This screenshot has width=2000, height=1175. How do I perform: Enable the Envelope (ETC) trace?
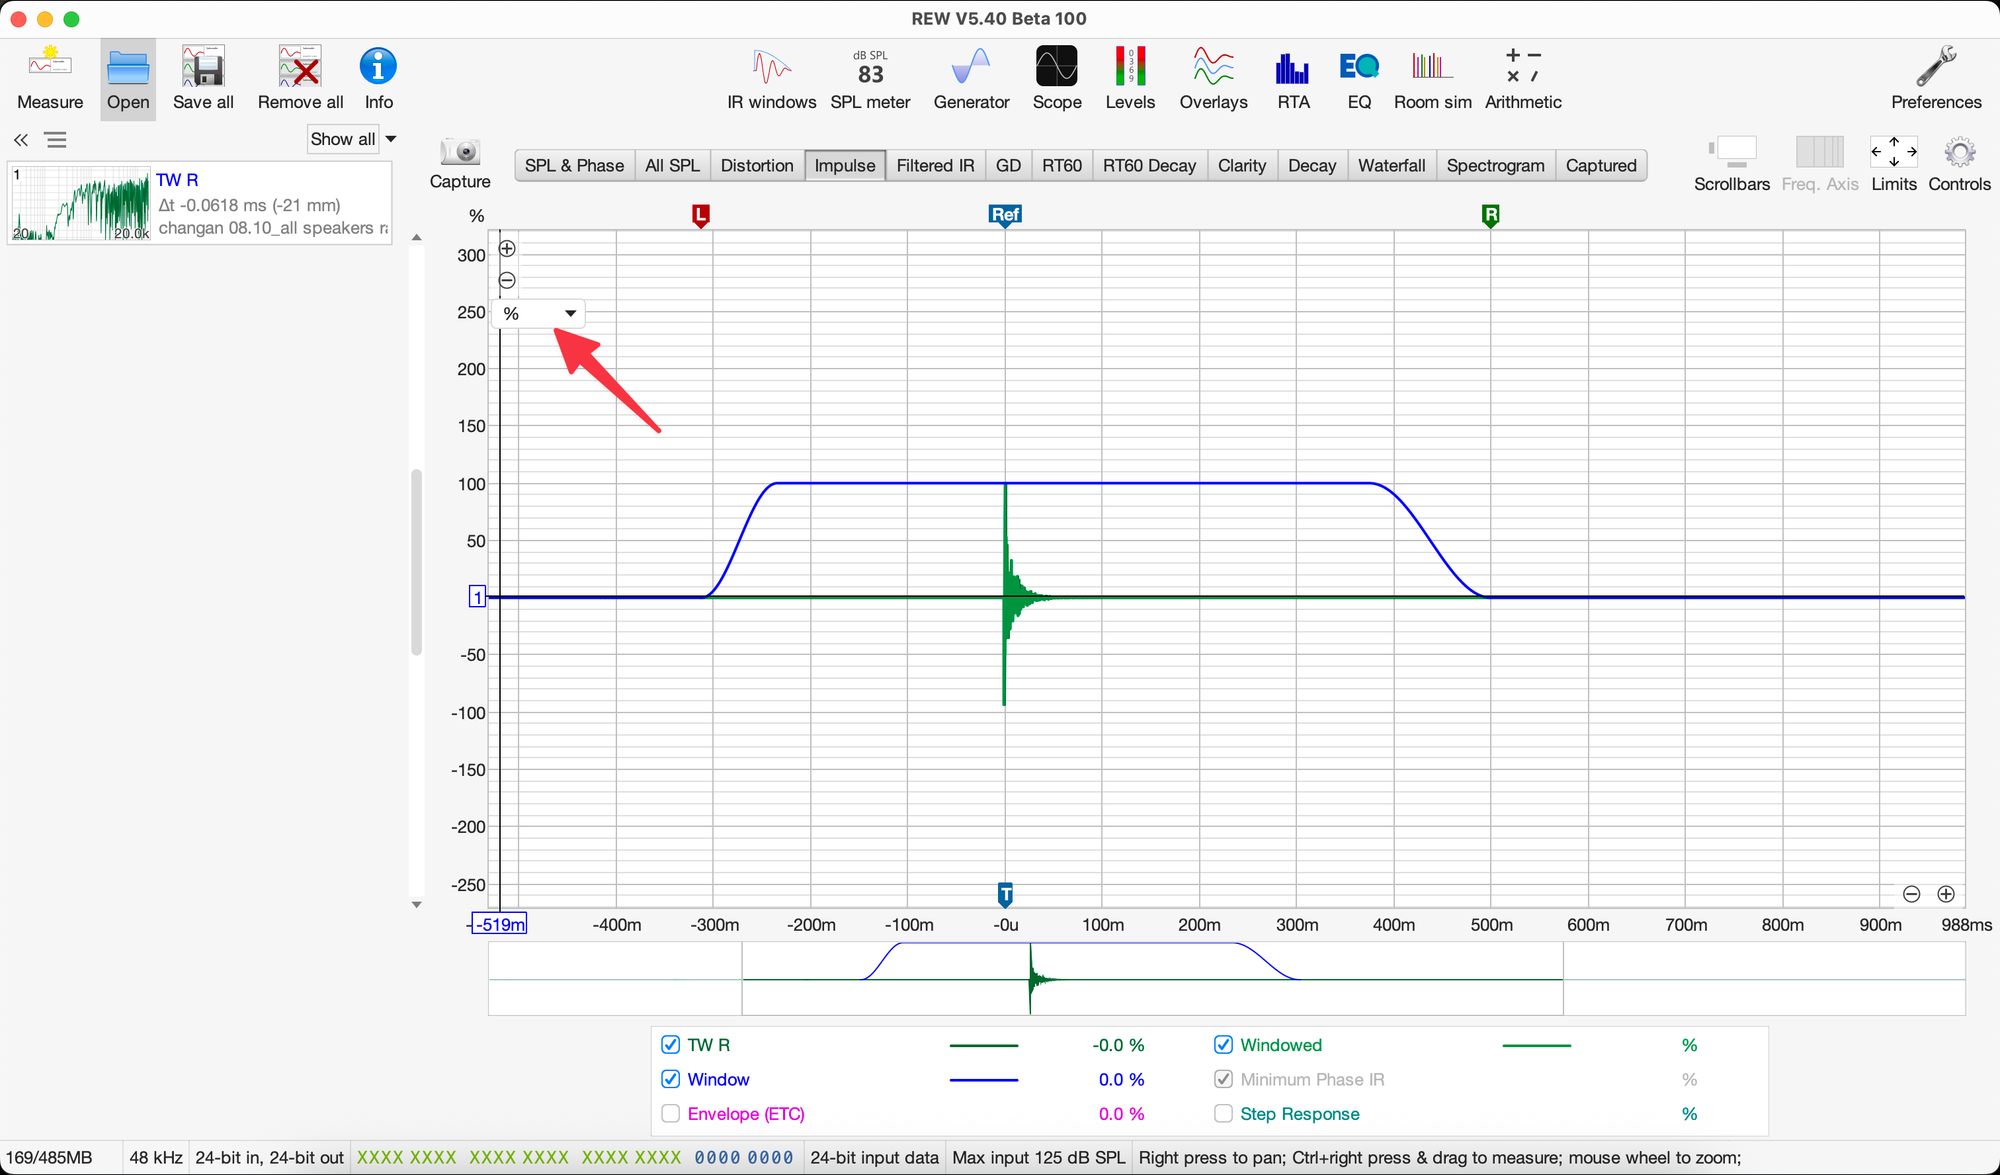(671, 1113)
